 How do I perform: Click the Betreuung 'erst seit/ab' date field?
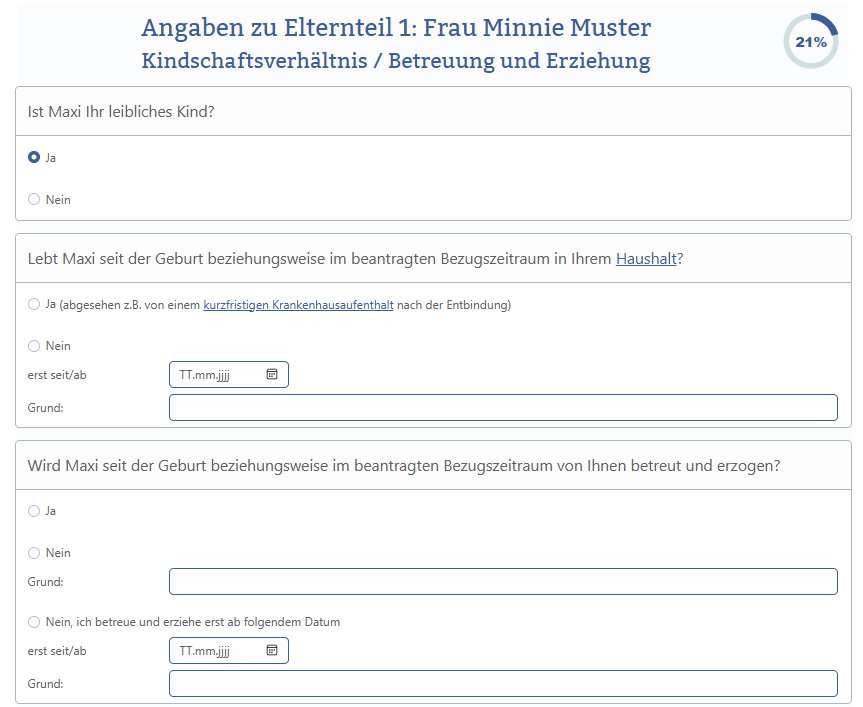tap(228, 651)
